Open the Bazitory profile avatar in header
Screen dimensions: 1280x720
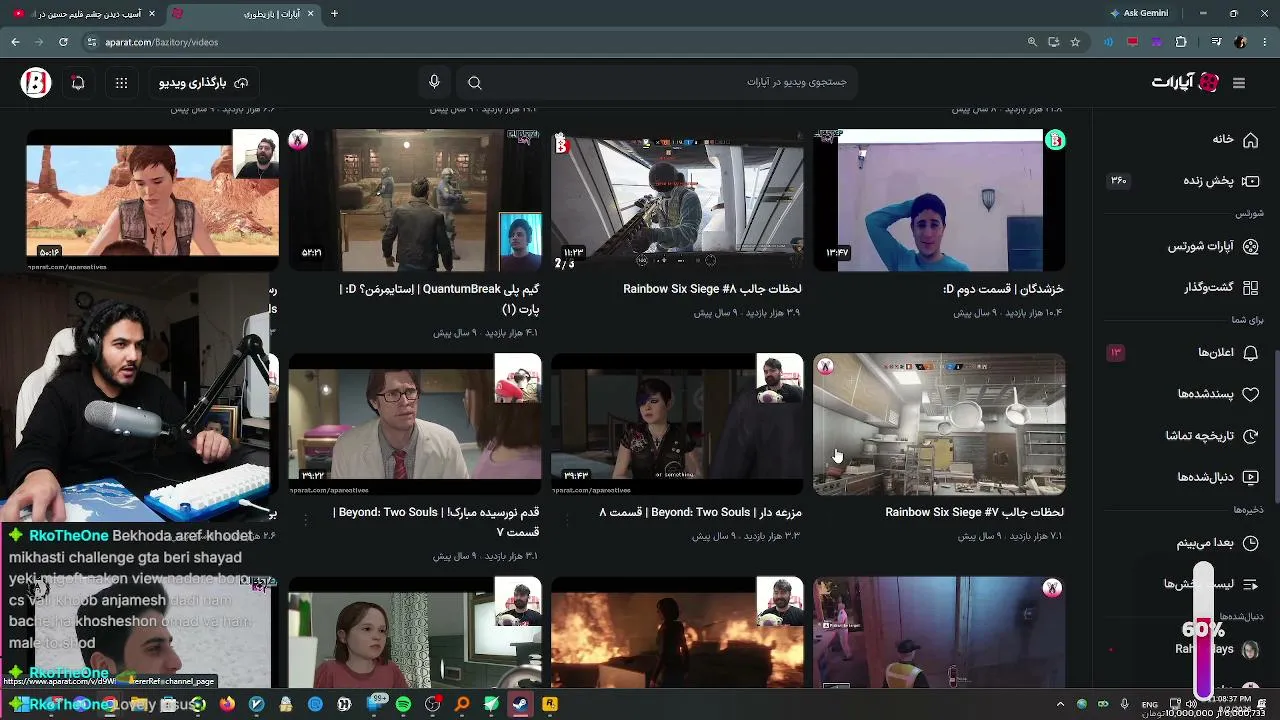[x=36, y=83]
